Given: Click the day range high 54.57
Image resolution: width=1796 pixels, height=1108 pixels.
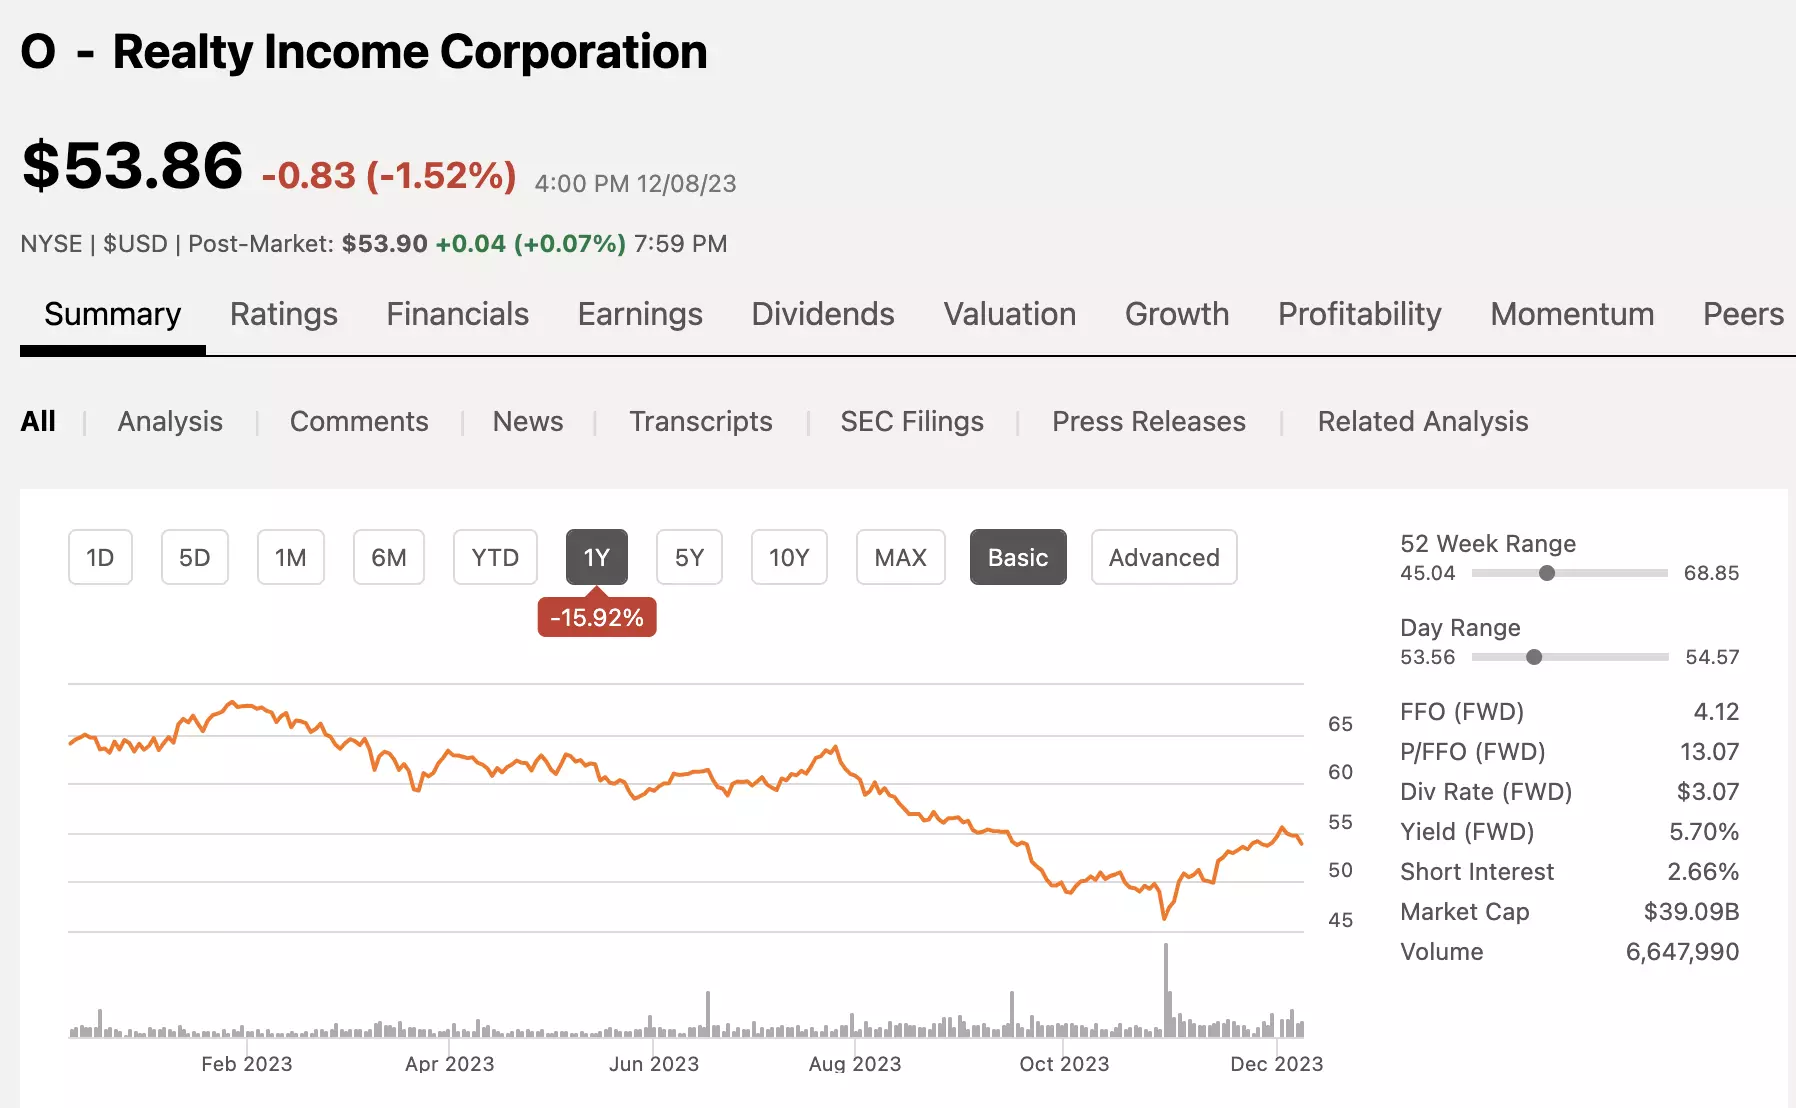Looking at the screenshot, I should pos(1712,657).
